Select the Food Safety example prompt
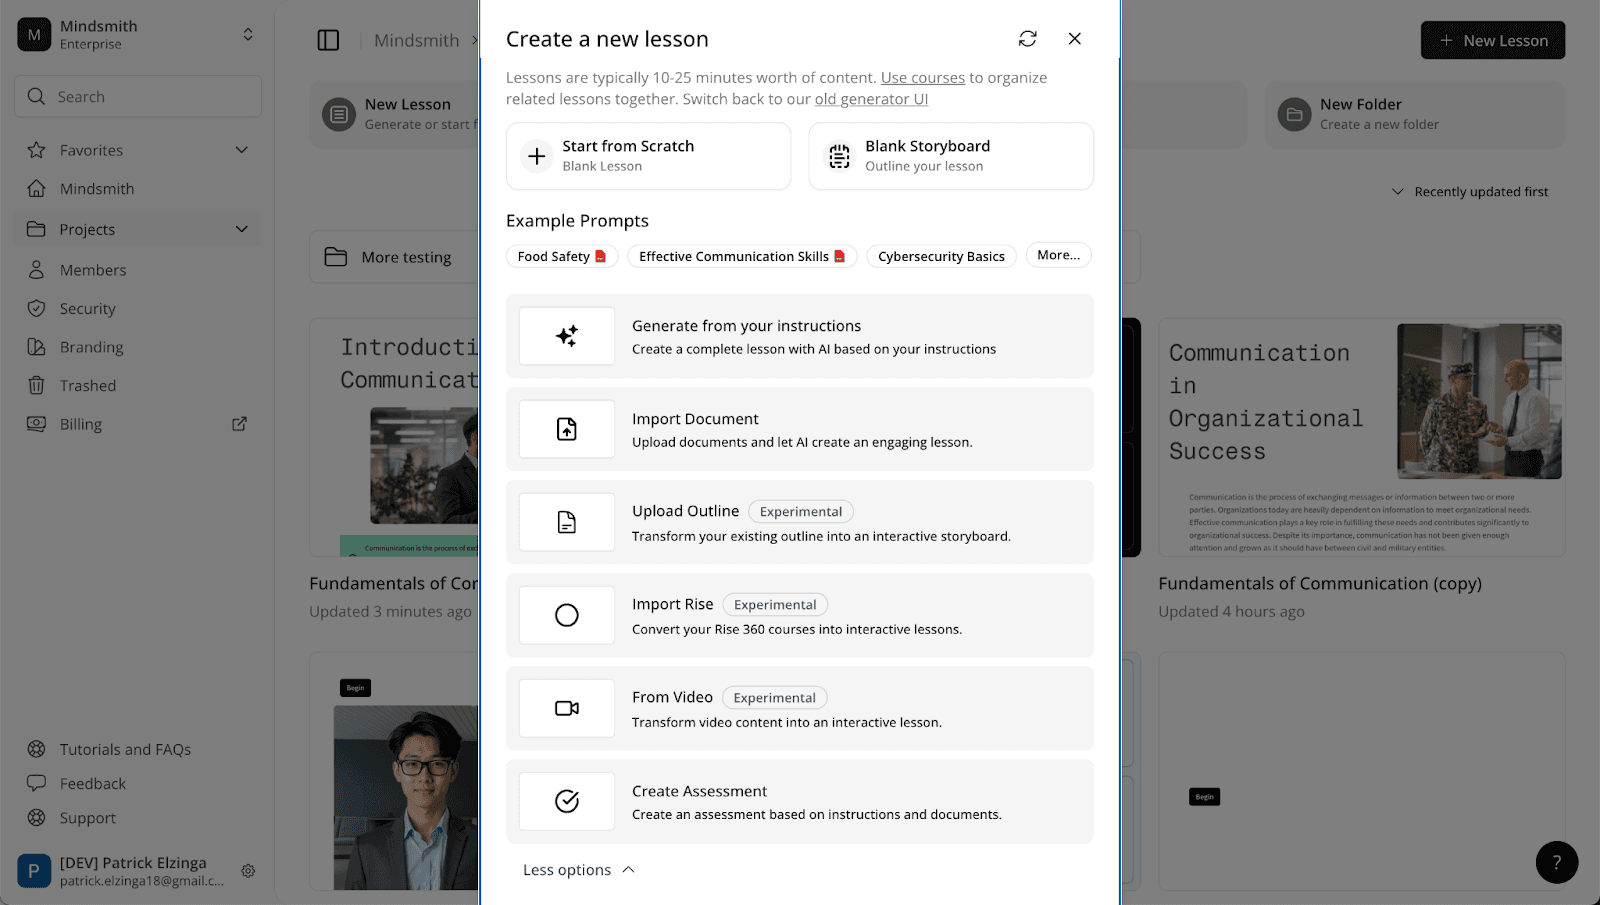Image resolution: width=1600 pixels, height=905 pixels. point(562,256)
